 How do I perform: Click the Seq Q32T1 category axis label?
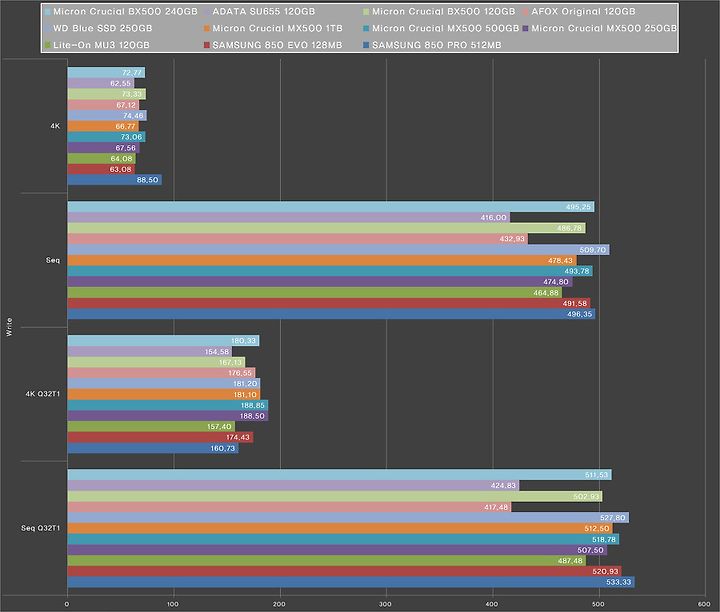click(x=40, y=528)
